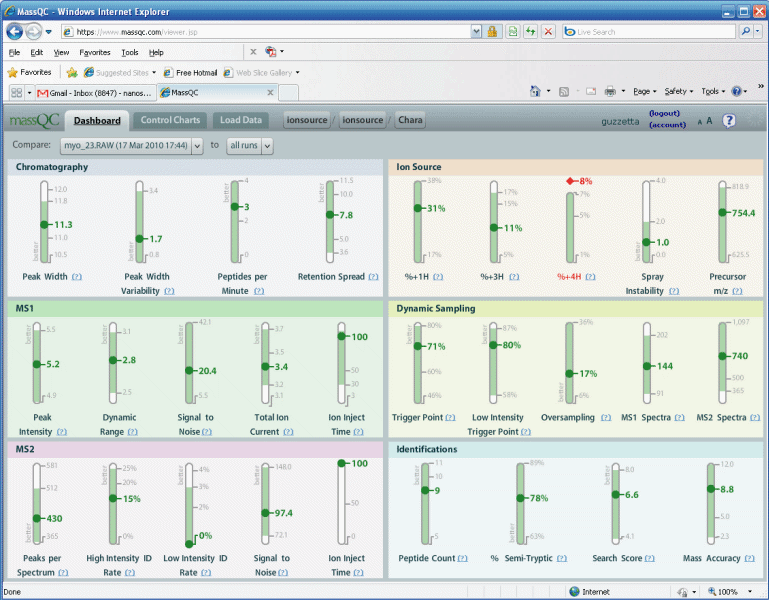This screenshot has height=600, width=769.
Task: Click the red toolbar icon beside the close X
Action: [x=271, y=51]
